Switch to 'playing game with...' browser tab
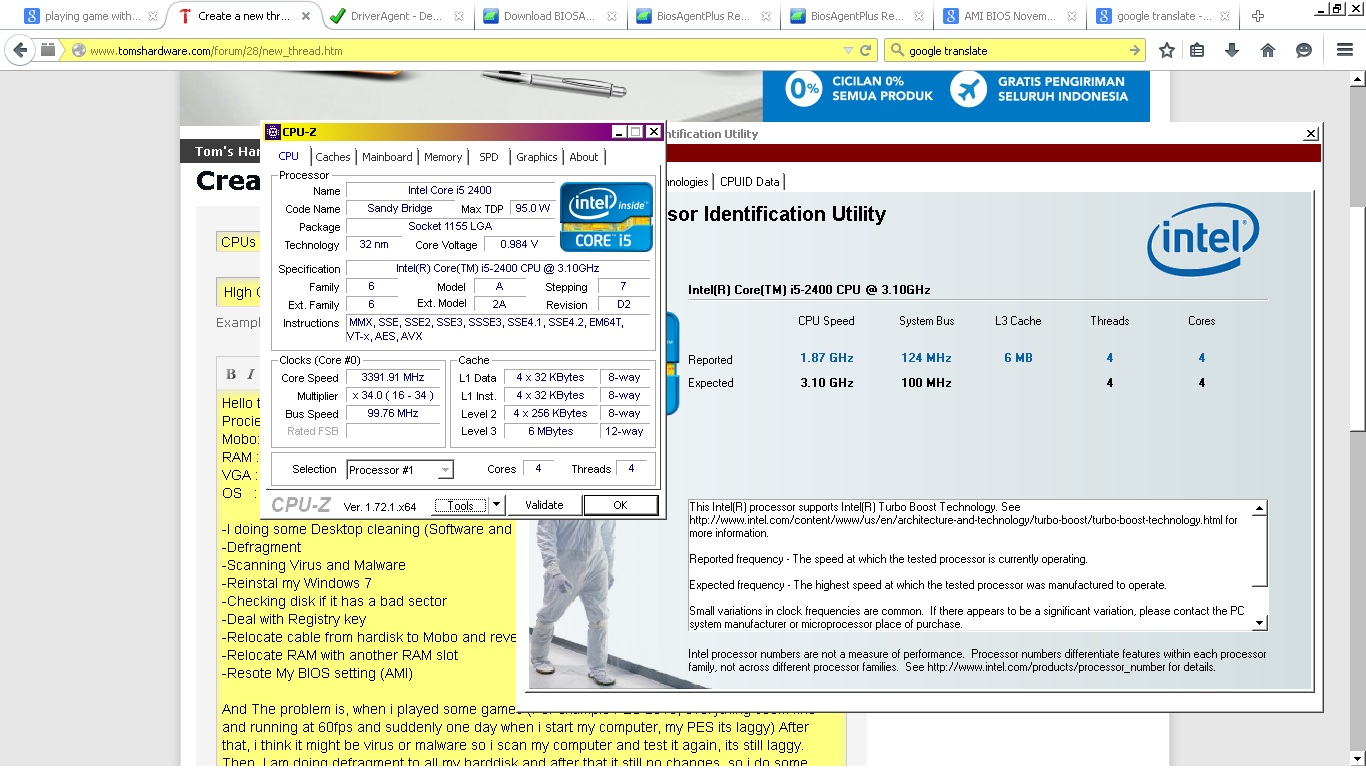Viewport: 1366px width, 768px height. pyautogui.click(x=90, y=16)
